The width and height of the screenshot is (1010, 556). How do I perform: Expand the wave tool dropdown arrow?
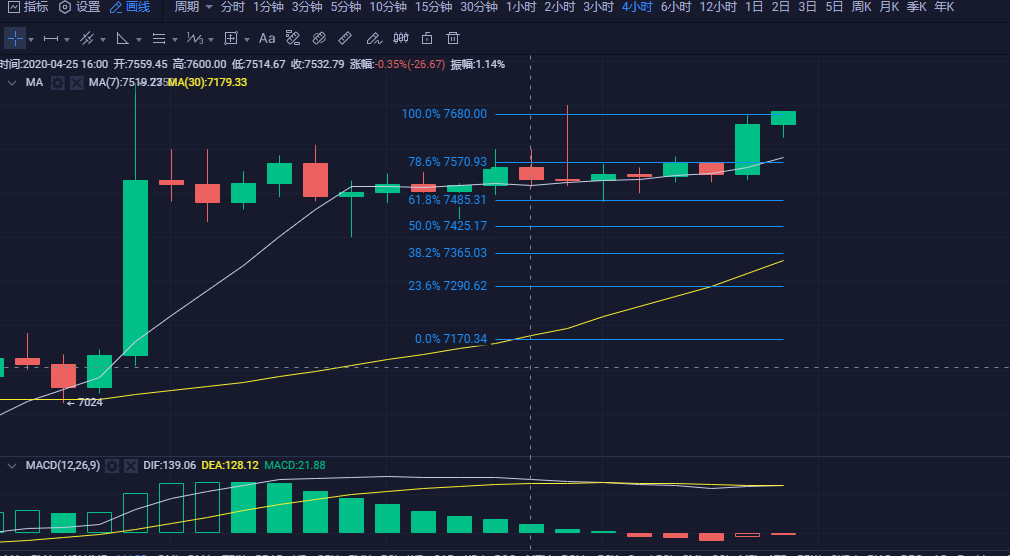tap(211, 40)
